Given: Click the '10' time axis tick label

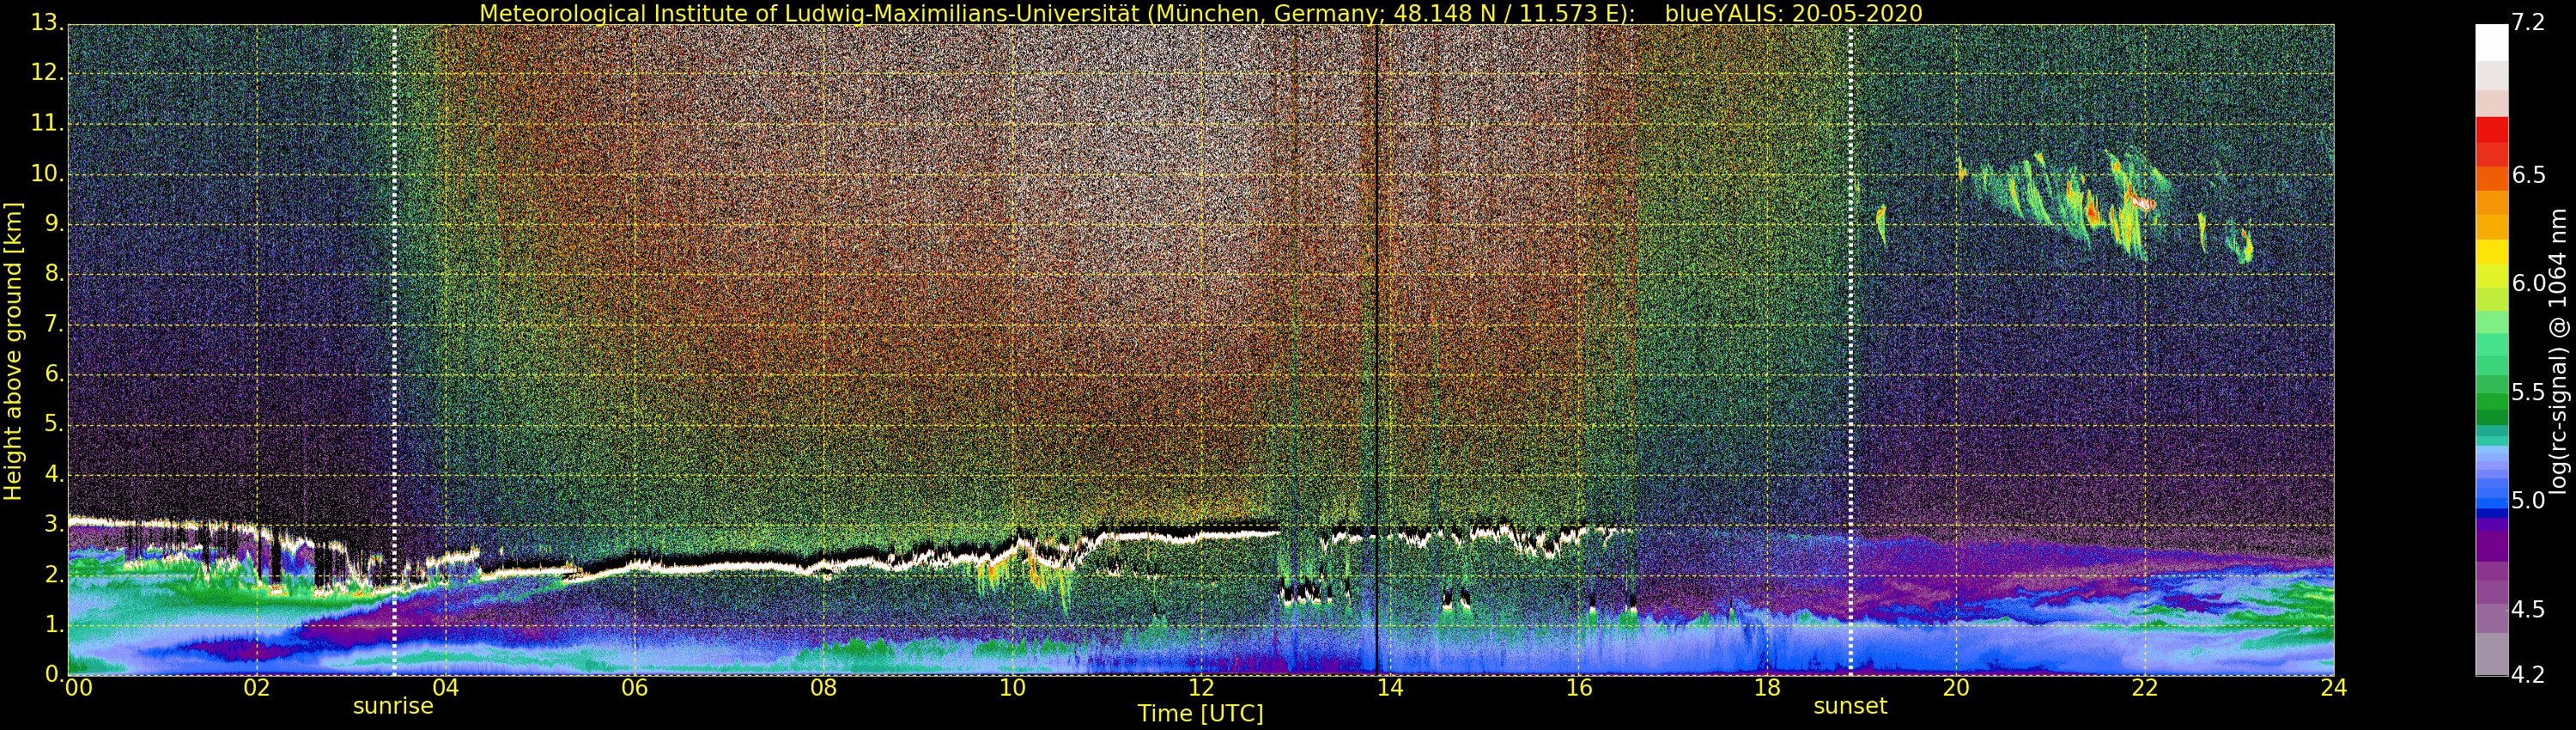Looking at the screenshot, I should (1012, 688).
